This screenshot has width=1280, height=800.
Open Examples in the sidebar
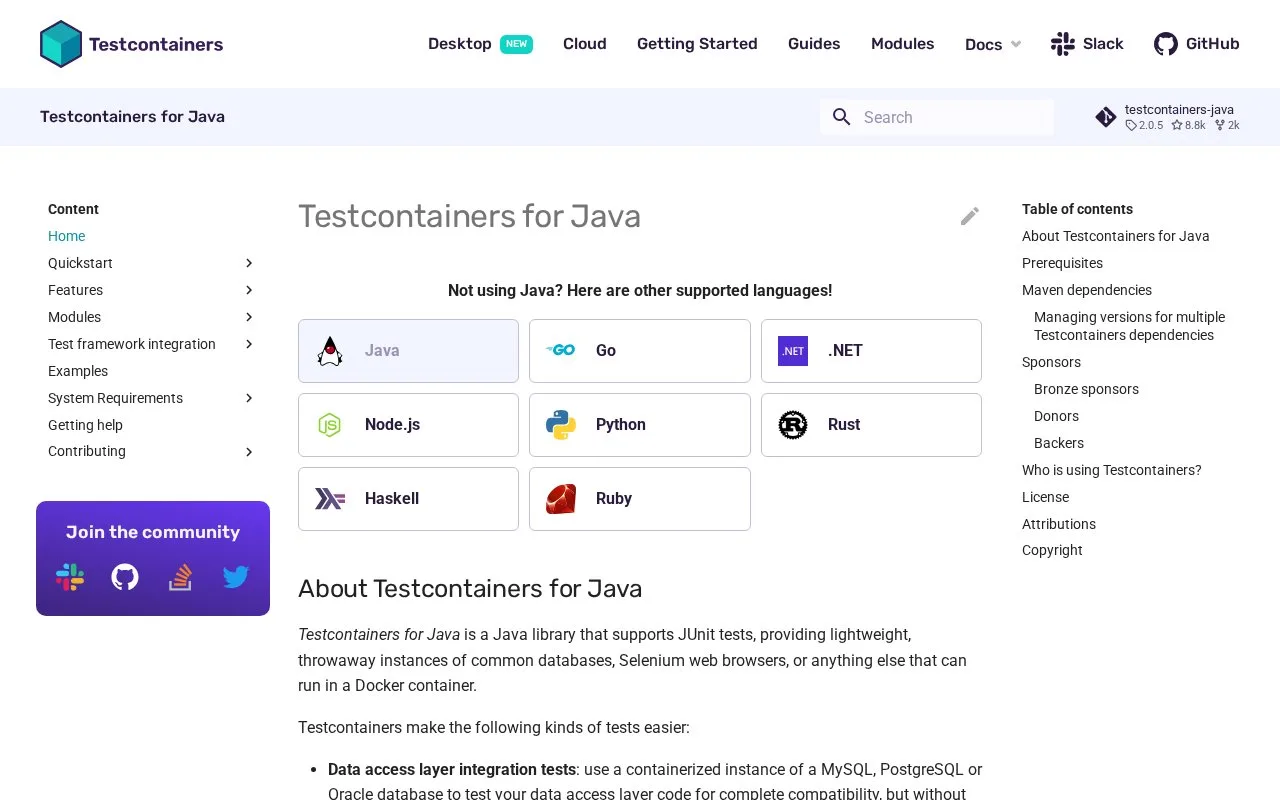(78, 371)
